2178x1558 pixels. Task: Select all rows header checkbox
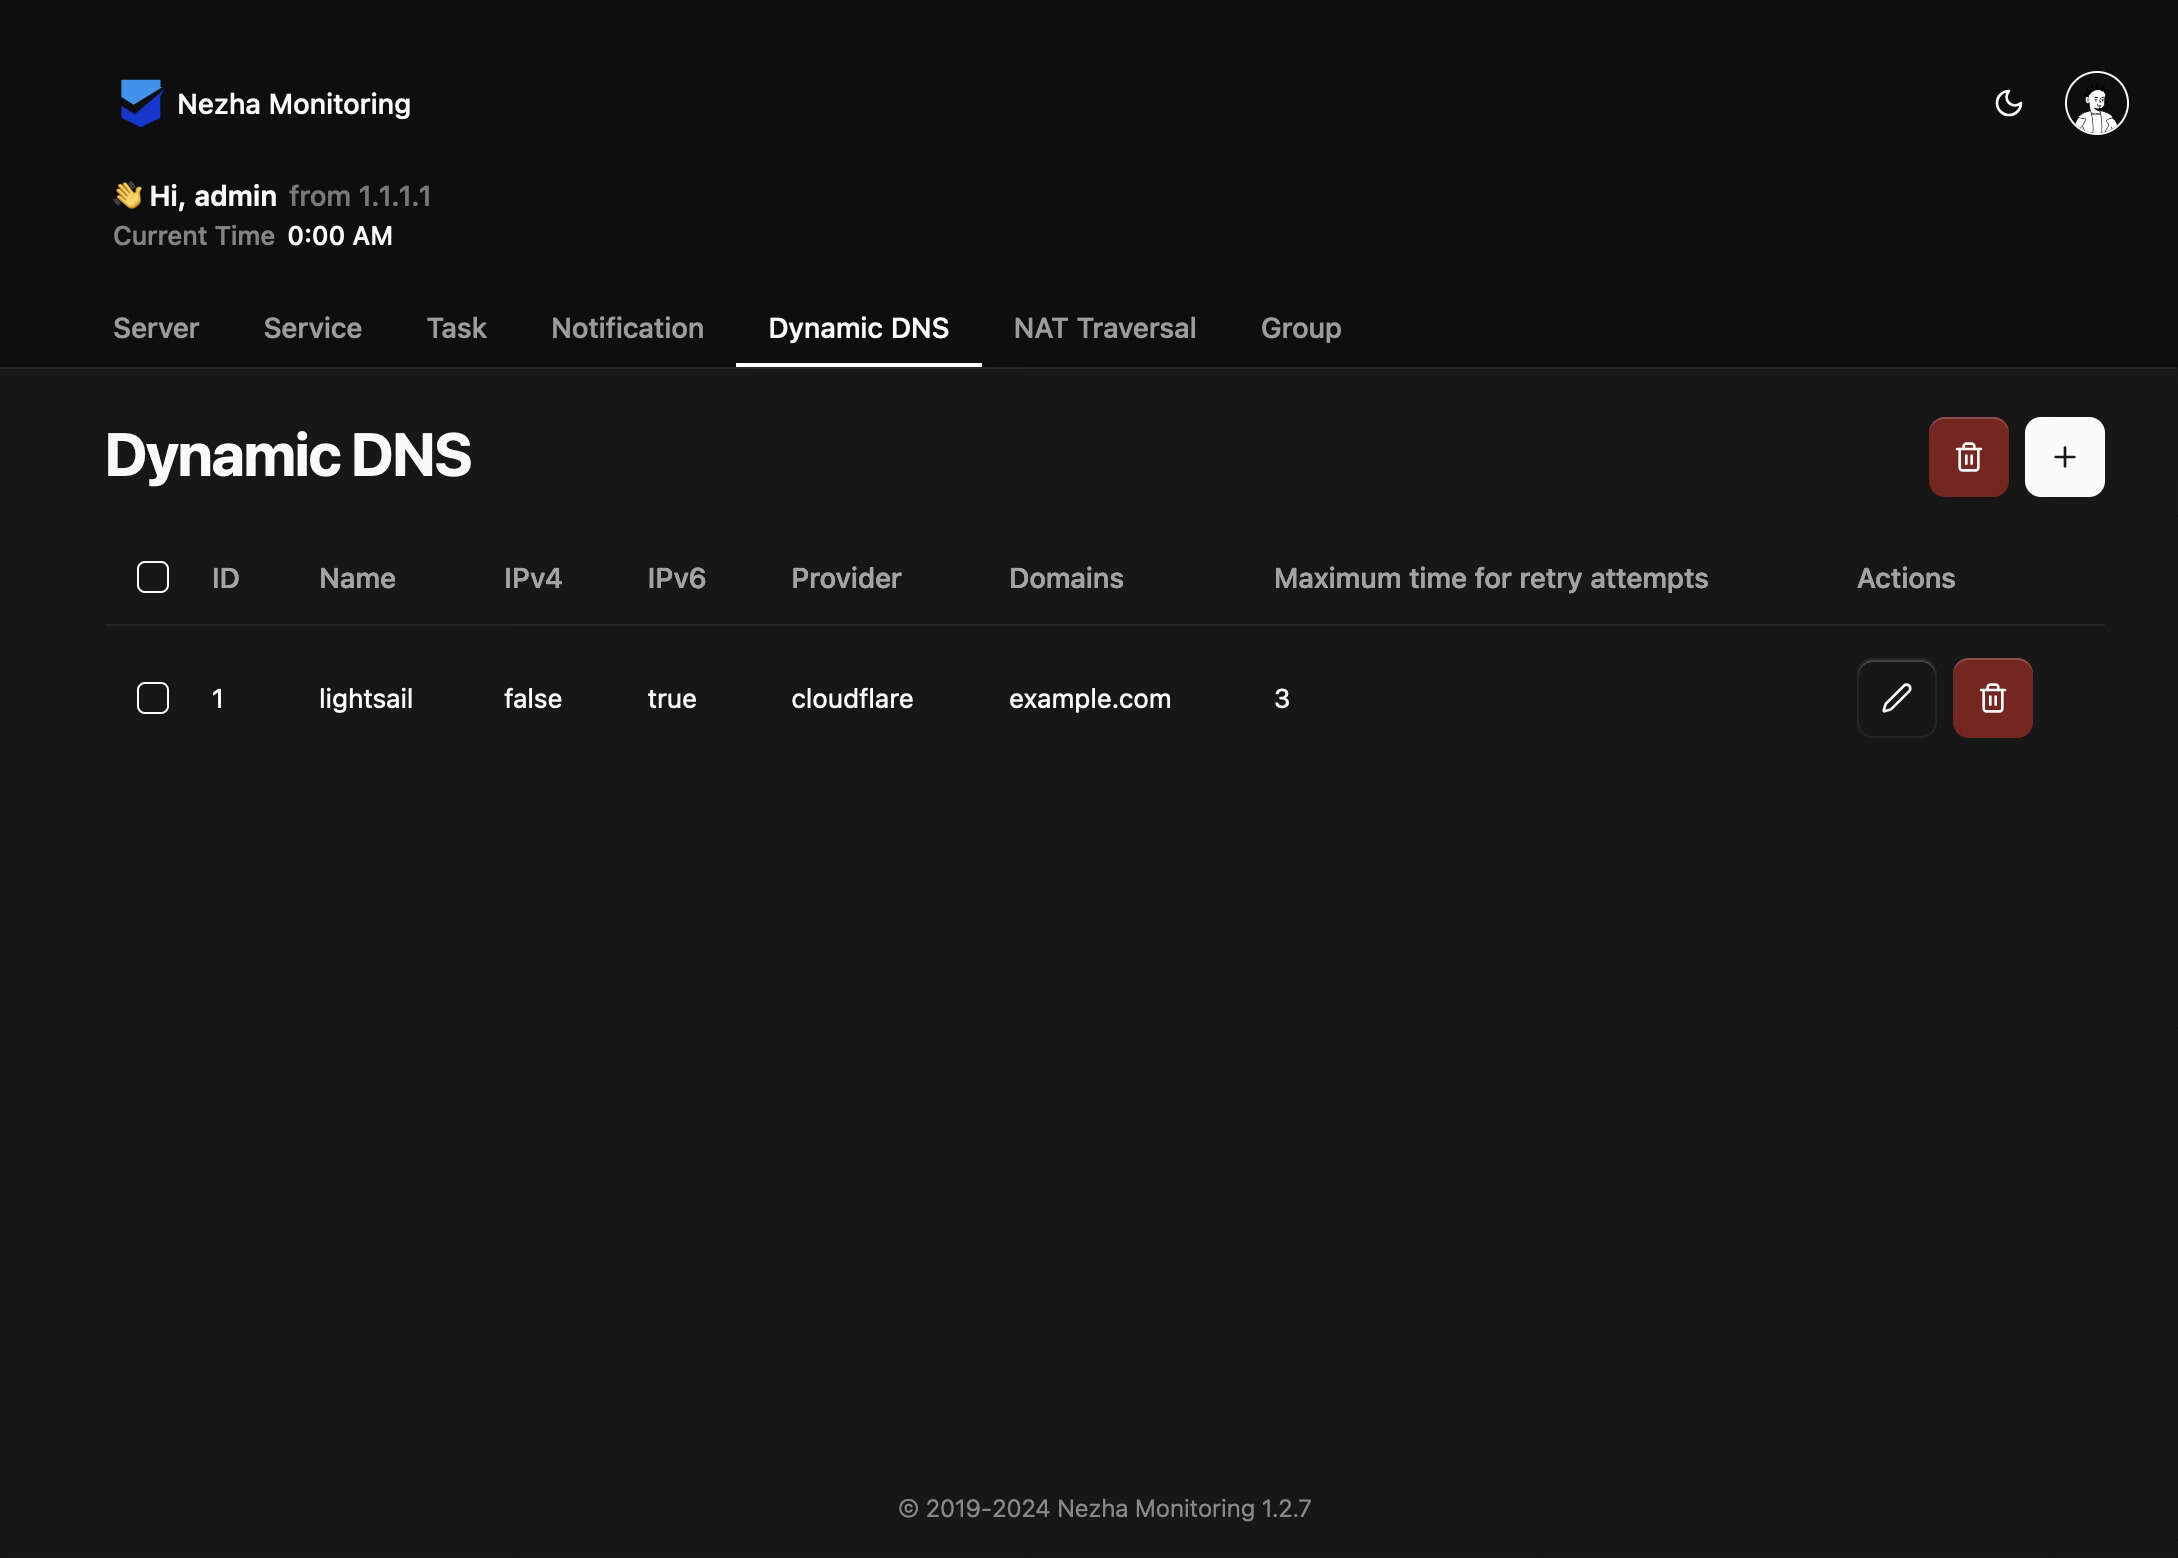pyautogui.click(x=153, y=577)
